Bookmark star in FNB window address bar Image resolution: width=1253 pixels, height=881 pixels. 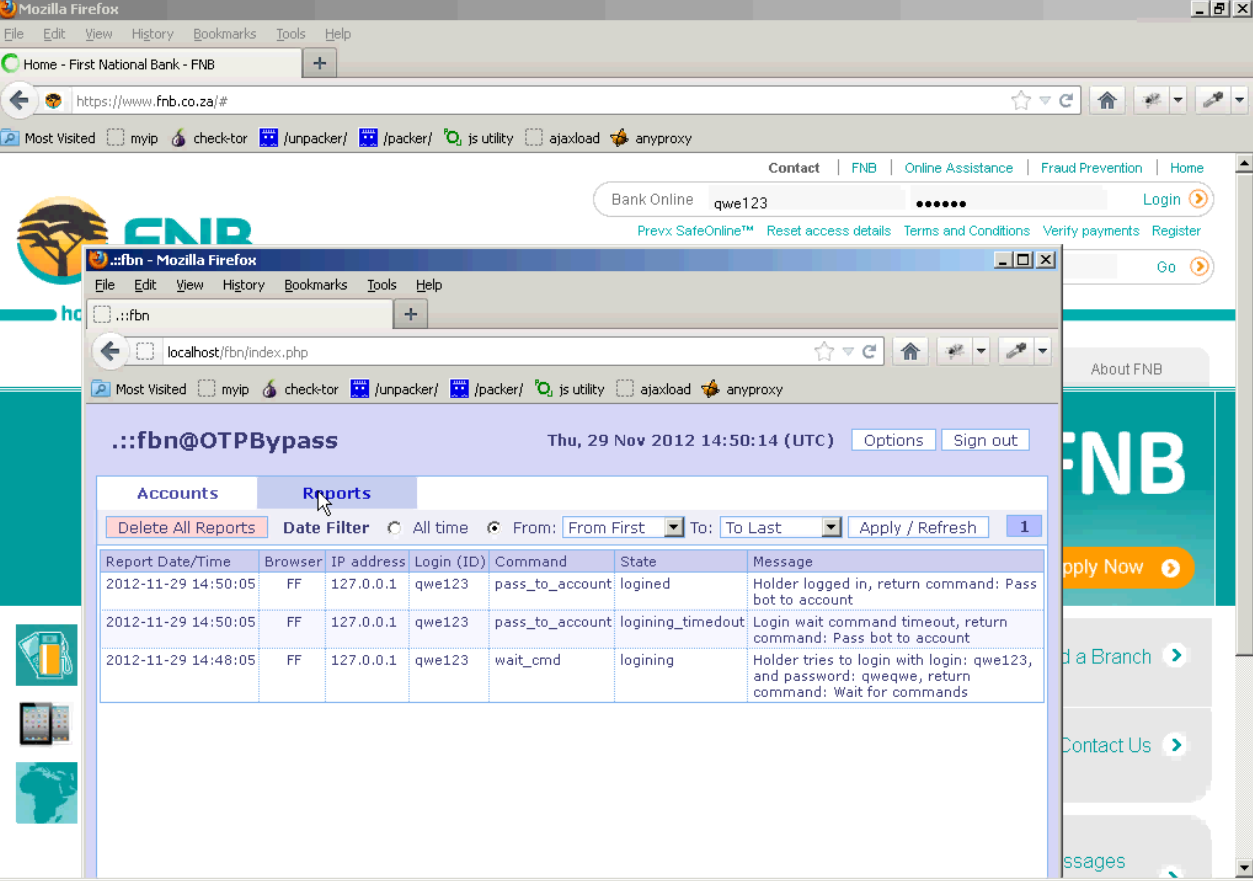[1021, 101]
